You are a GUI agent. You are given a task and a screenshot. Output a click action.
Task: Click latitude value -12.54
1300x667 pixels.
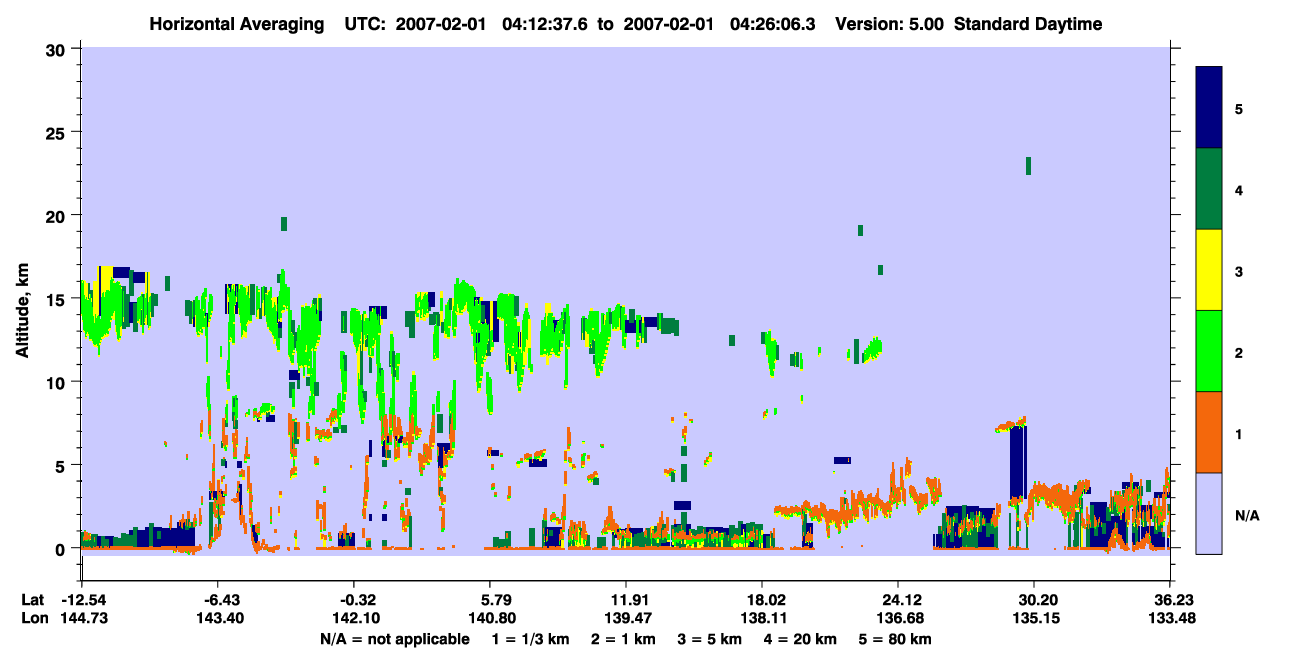[82, 600]
